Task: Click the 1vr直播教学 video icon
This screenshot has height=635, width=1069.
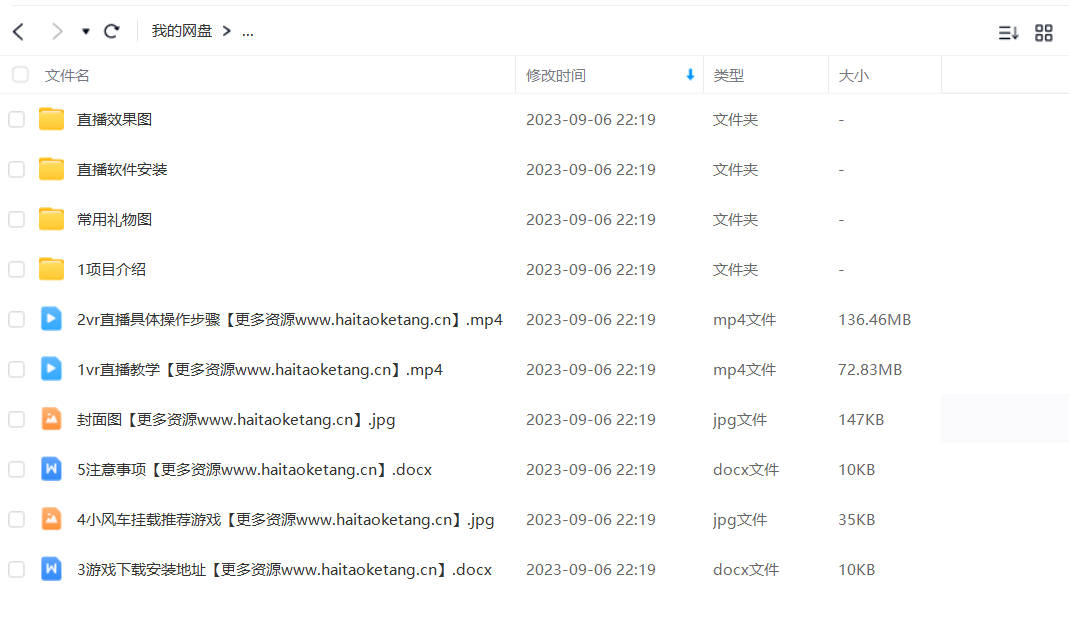Action: 51,369
